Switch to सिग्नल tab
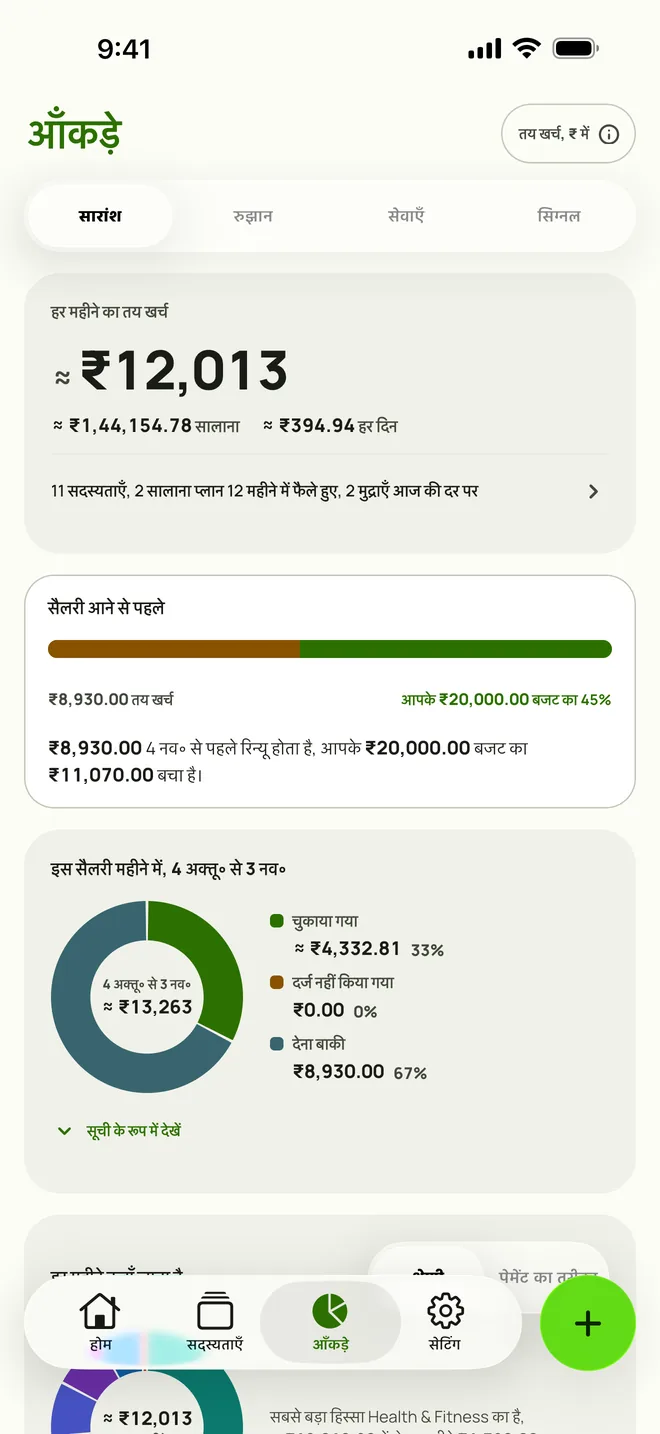The image size is (660, 1434). coord(559,216)
